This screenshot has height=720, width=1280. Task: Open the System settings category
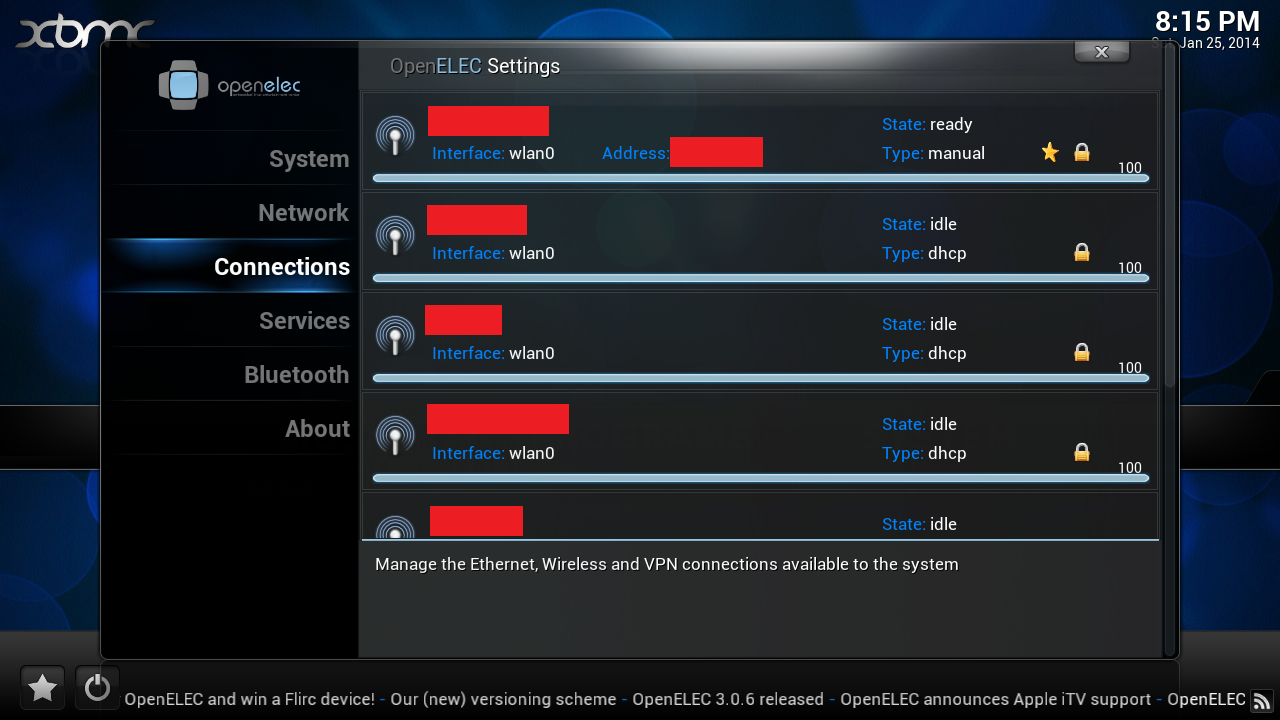[x=308, y=159]
